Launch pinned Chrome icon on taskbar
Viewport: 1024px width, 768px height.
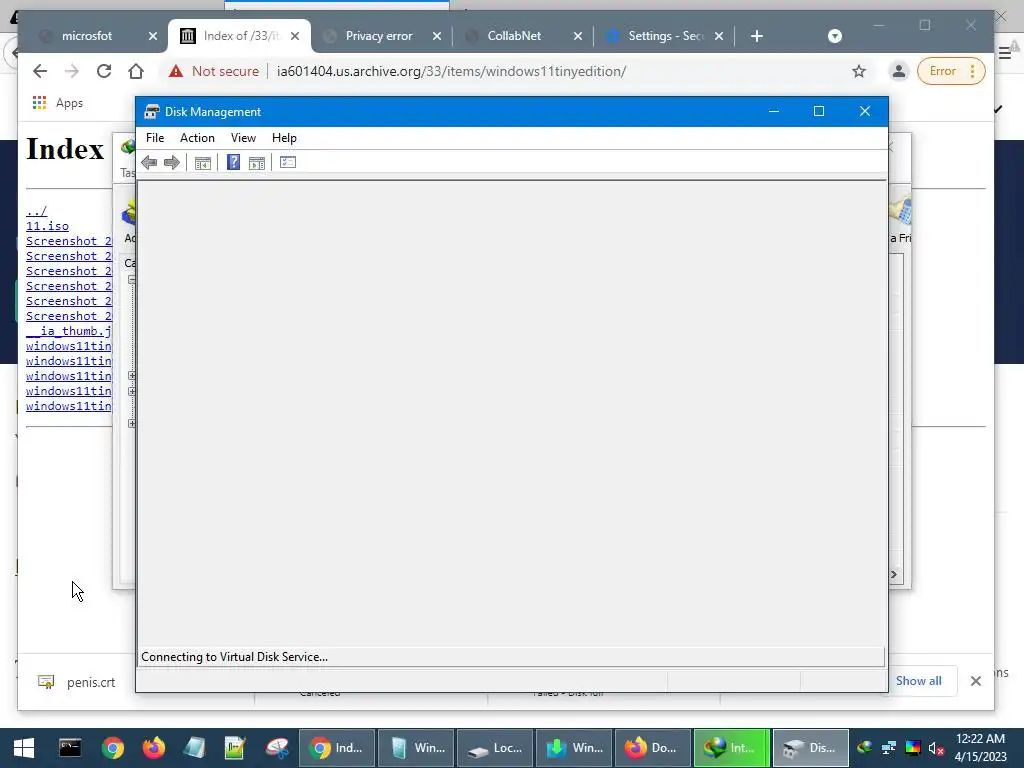click(x=112, y=748)
